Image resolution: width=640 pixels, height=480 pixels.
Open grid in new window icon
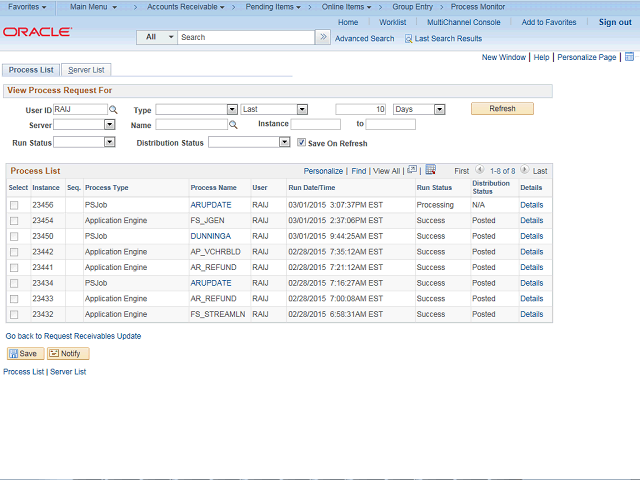(x=412, y=170)
